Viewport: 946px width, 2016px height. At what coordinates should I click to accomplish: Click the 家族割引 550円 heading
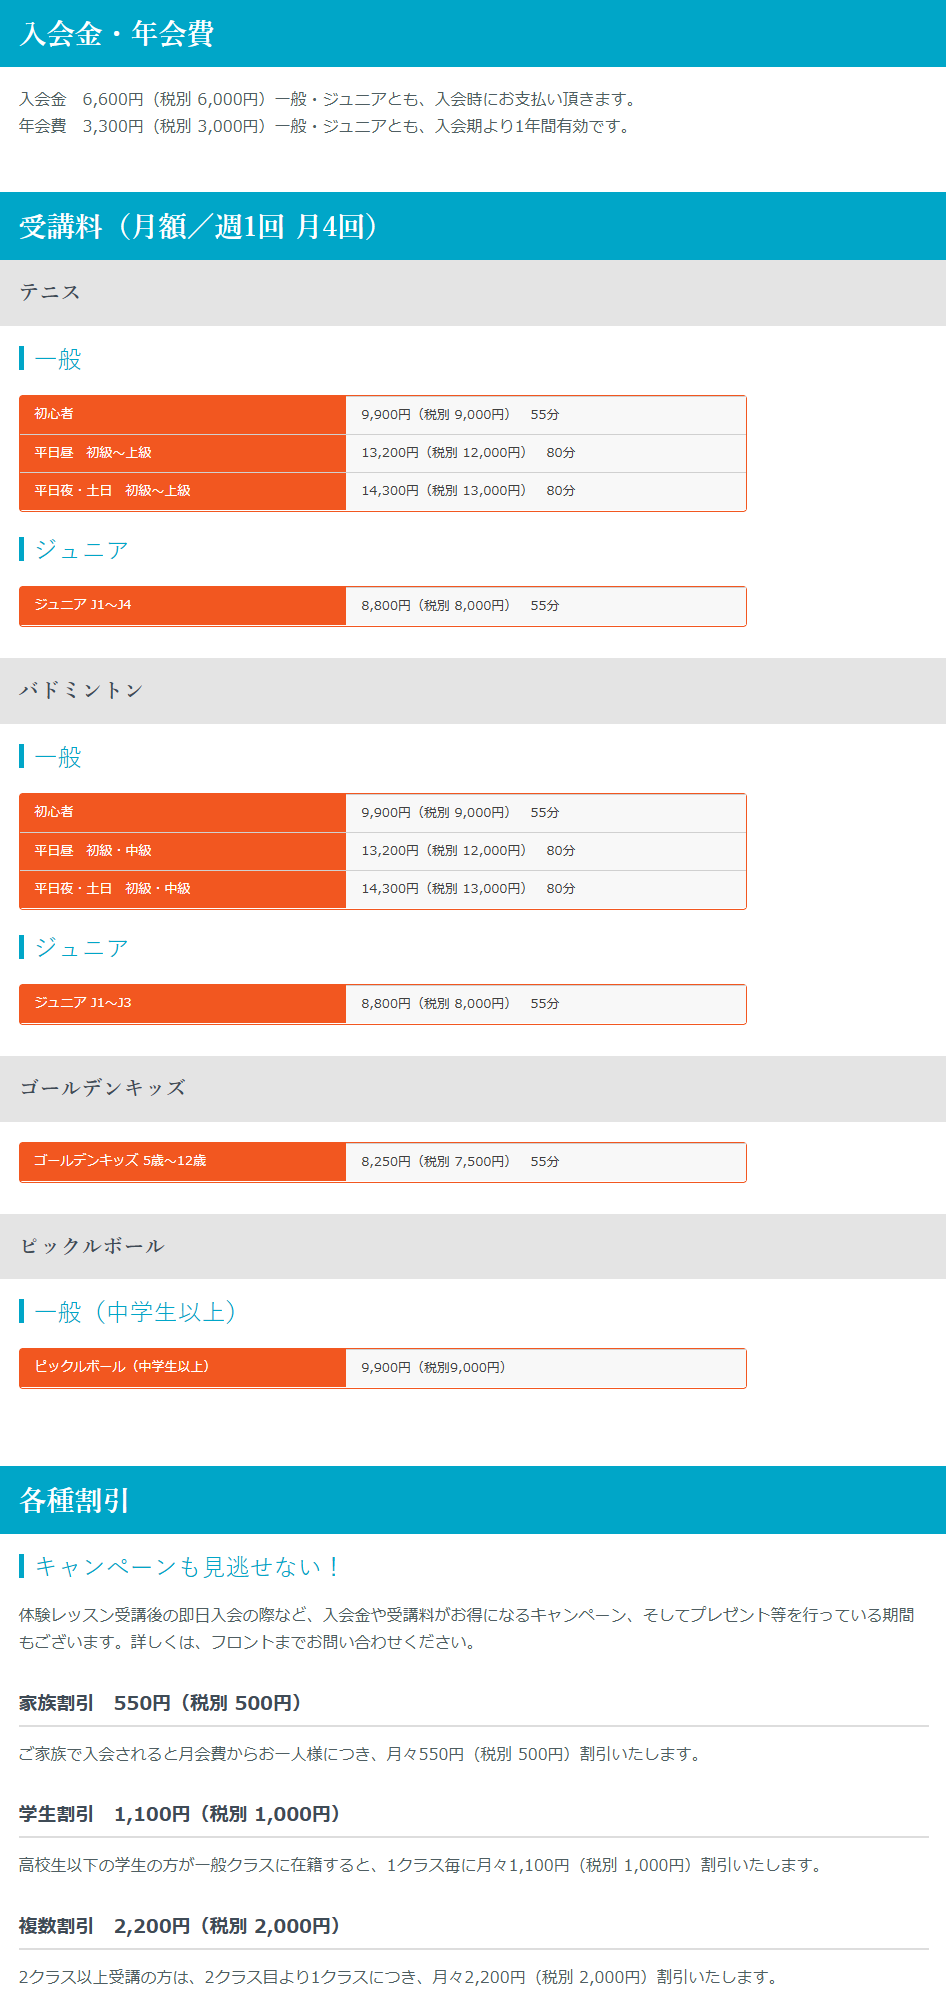(x=160, y=1703)
